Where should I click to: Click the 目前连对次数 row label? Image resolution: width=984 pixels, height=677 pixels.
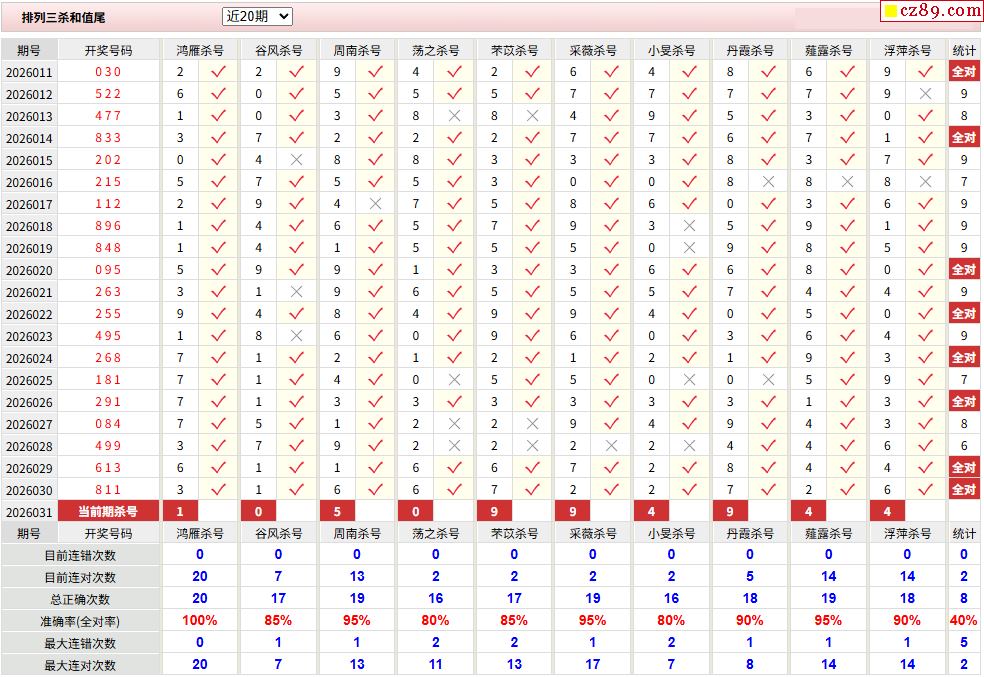pyautogui.click(x=80, y=578)
